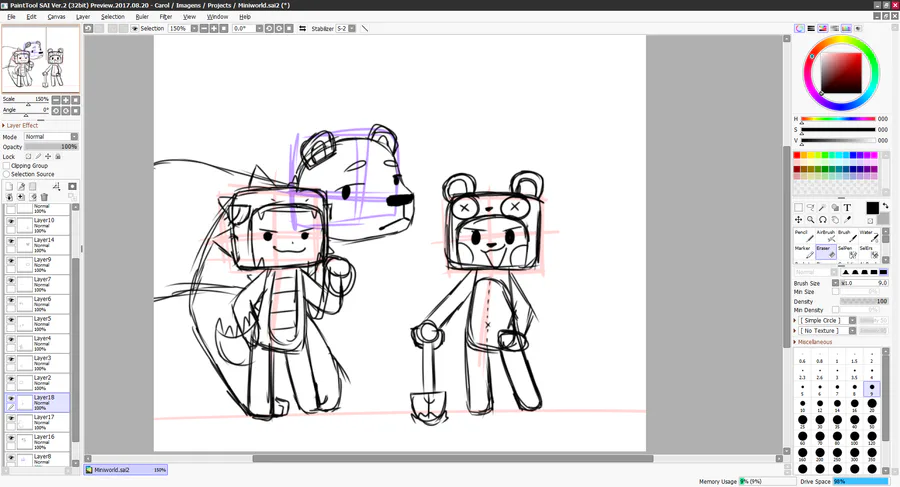Toggle the Min Density checkbox
Viewport: 900px width, 487px height.
point(835,310)
